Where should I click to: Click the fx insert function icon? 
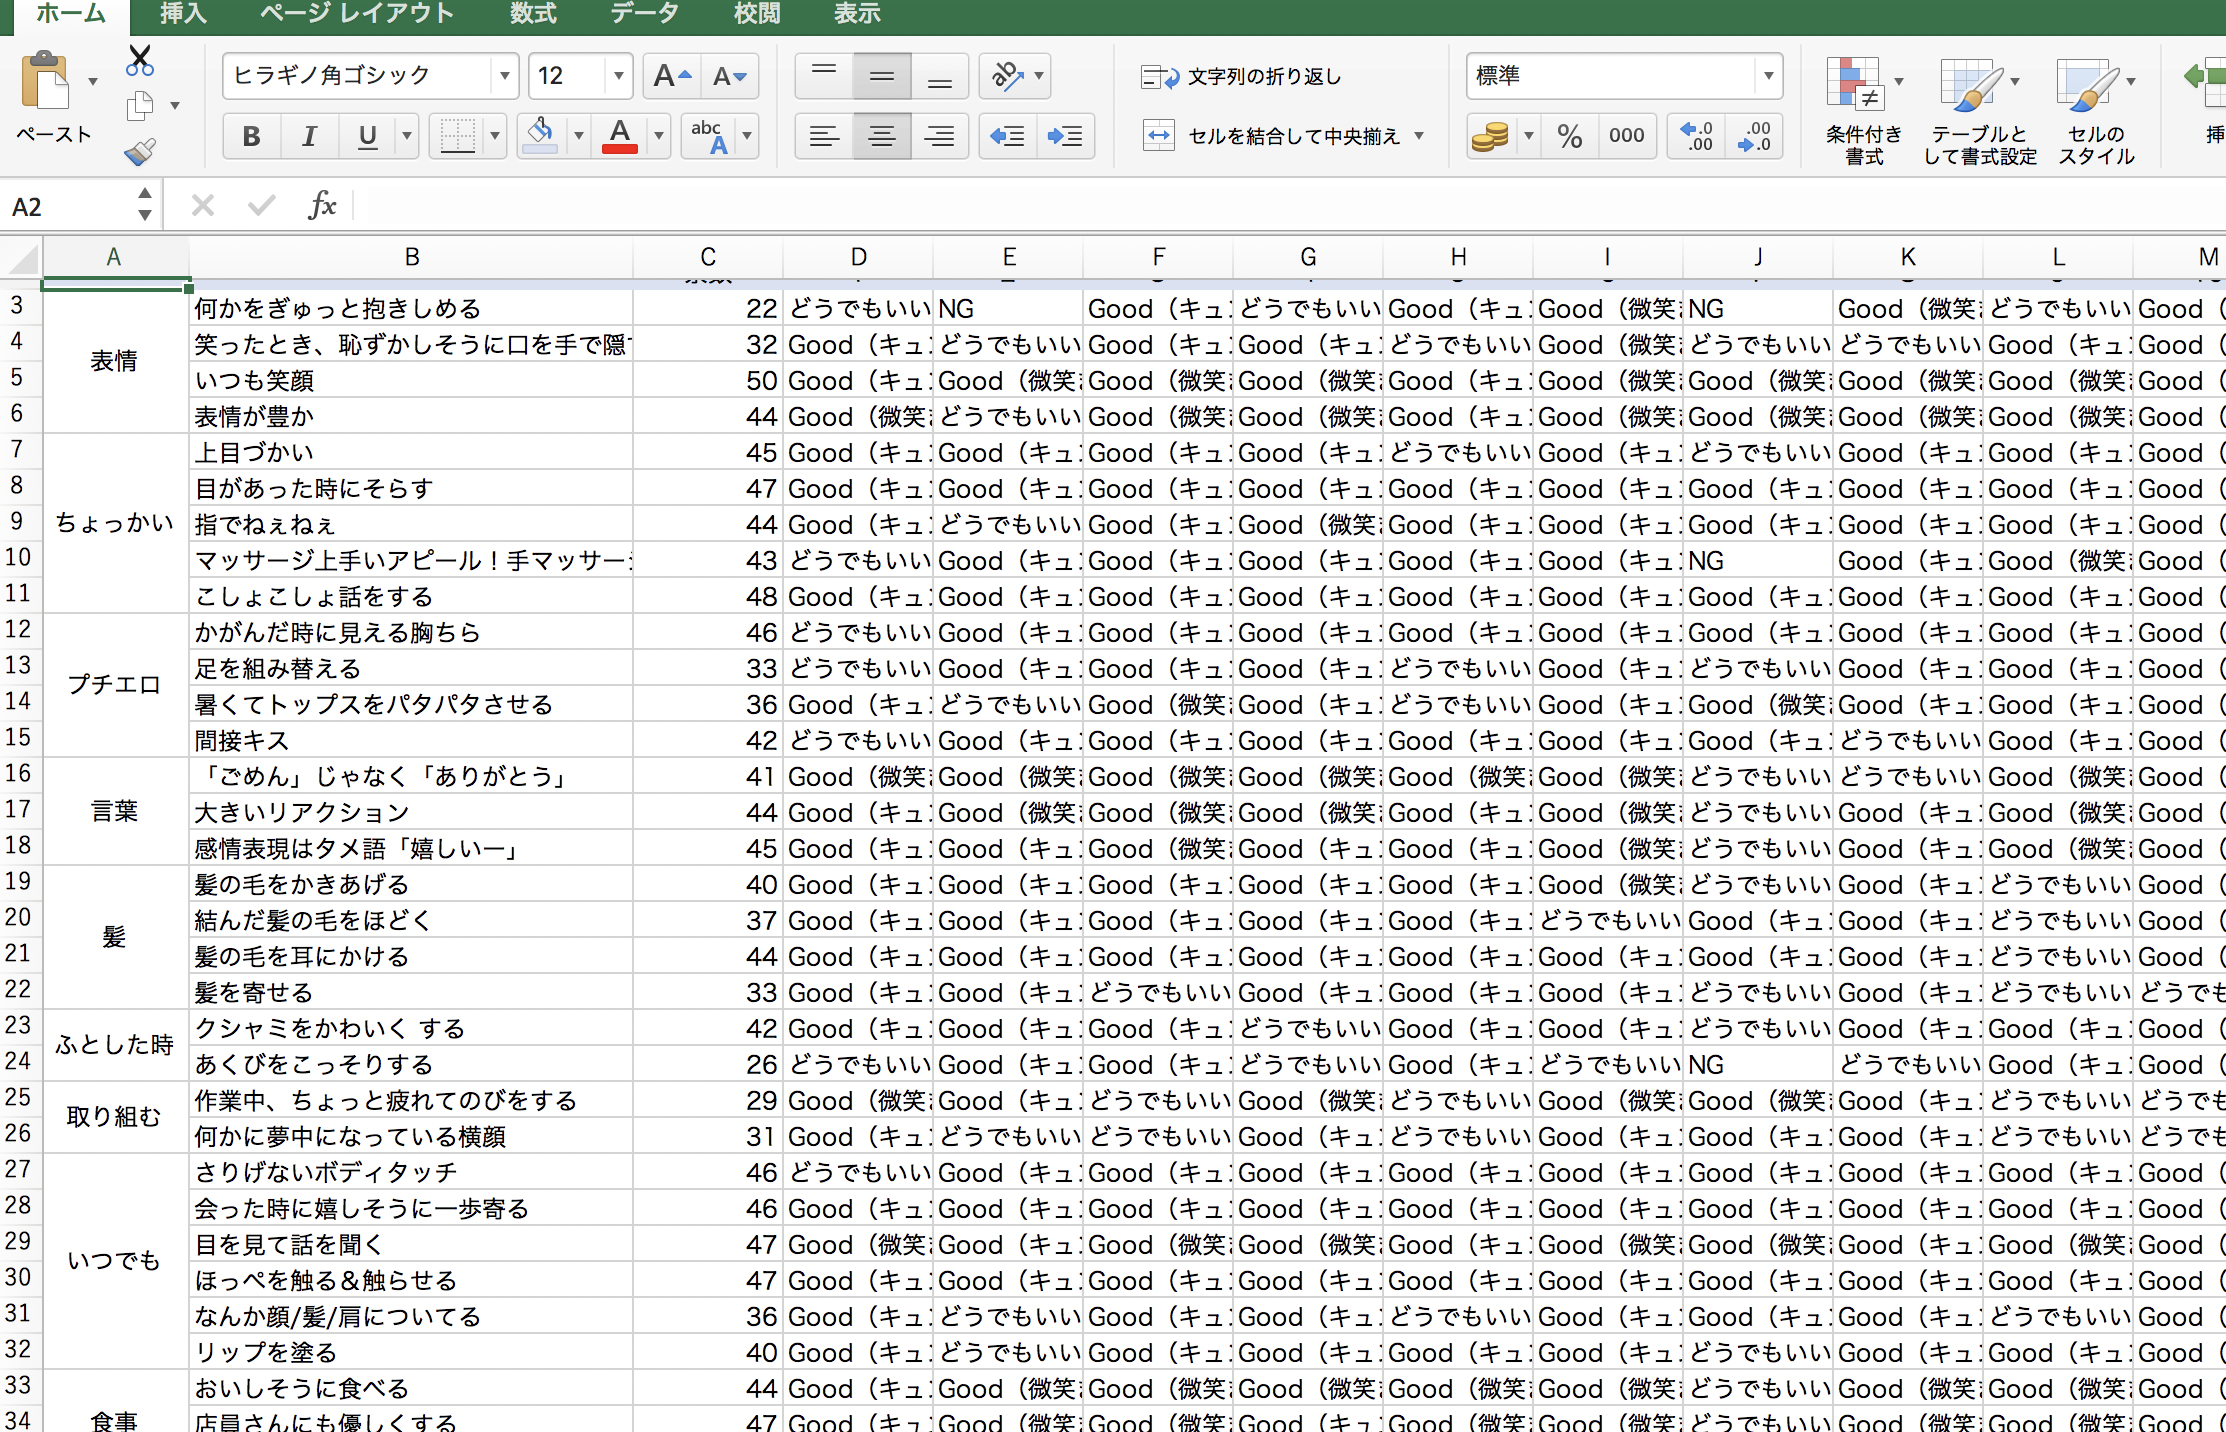(x=322, y=206)
